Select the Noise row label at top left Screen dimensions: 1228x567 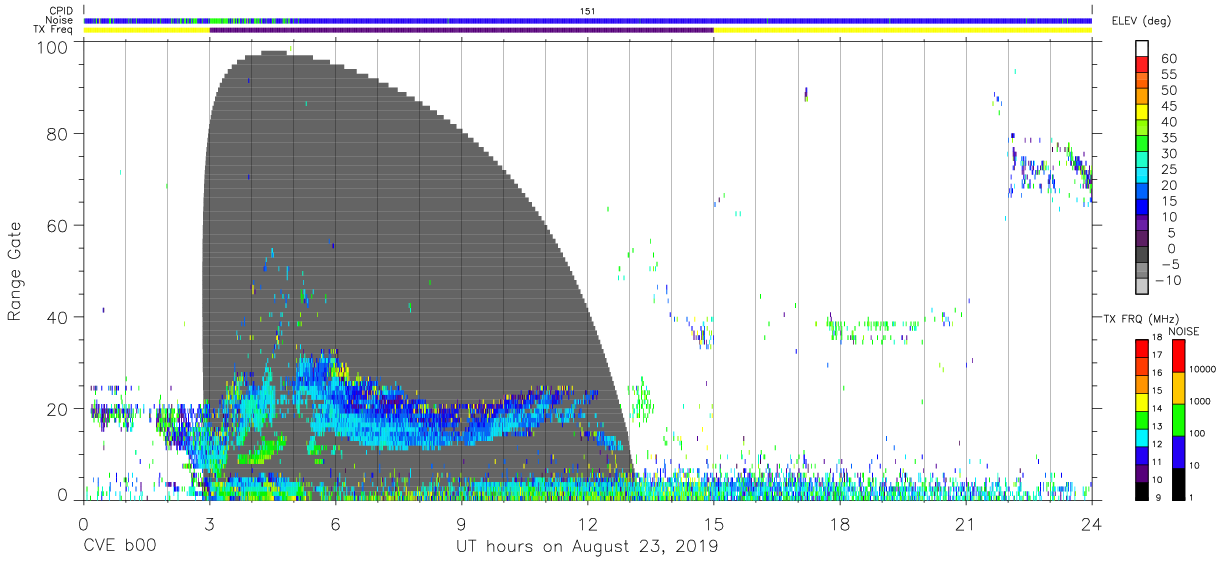click(x=60, y=20)
